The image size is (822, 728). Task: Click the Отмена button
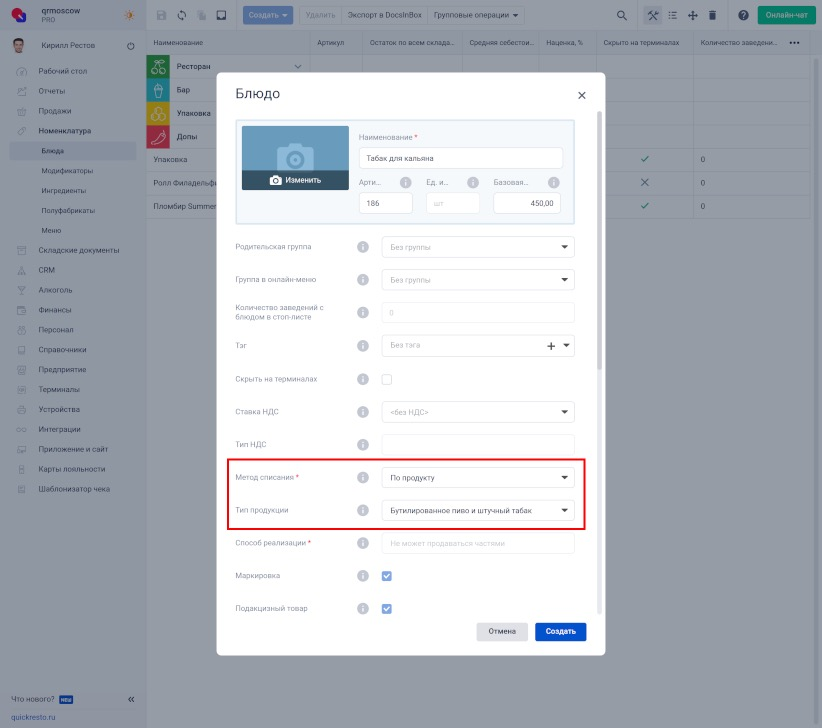click(x=502, y=632)
